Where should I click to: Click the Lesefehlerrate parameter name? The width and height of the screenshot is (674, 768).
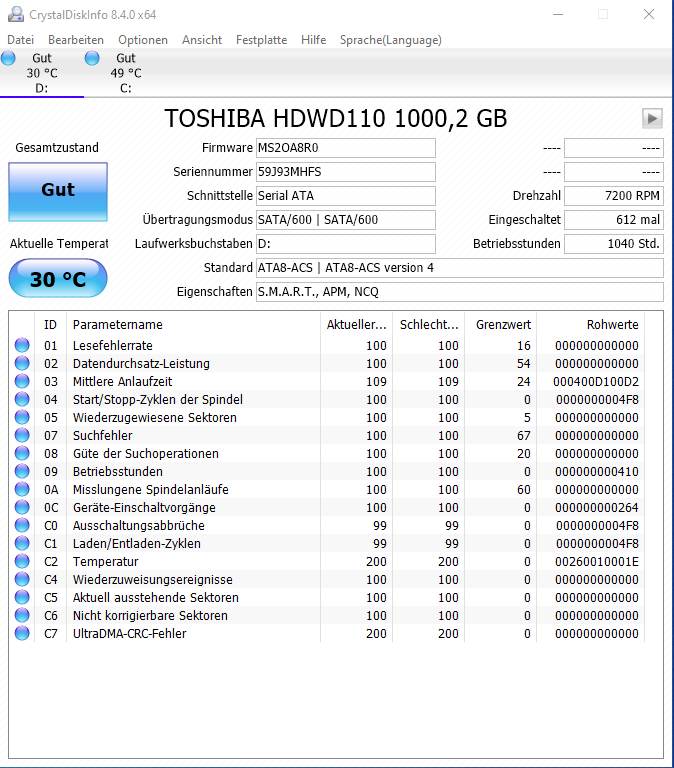[x=113, y=346]
